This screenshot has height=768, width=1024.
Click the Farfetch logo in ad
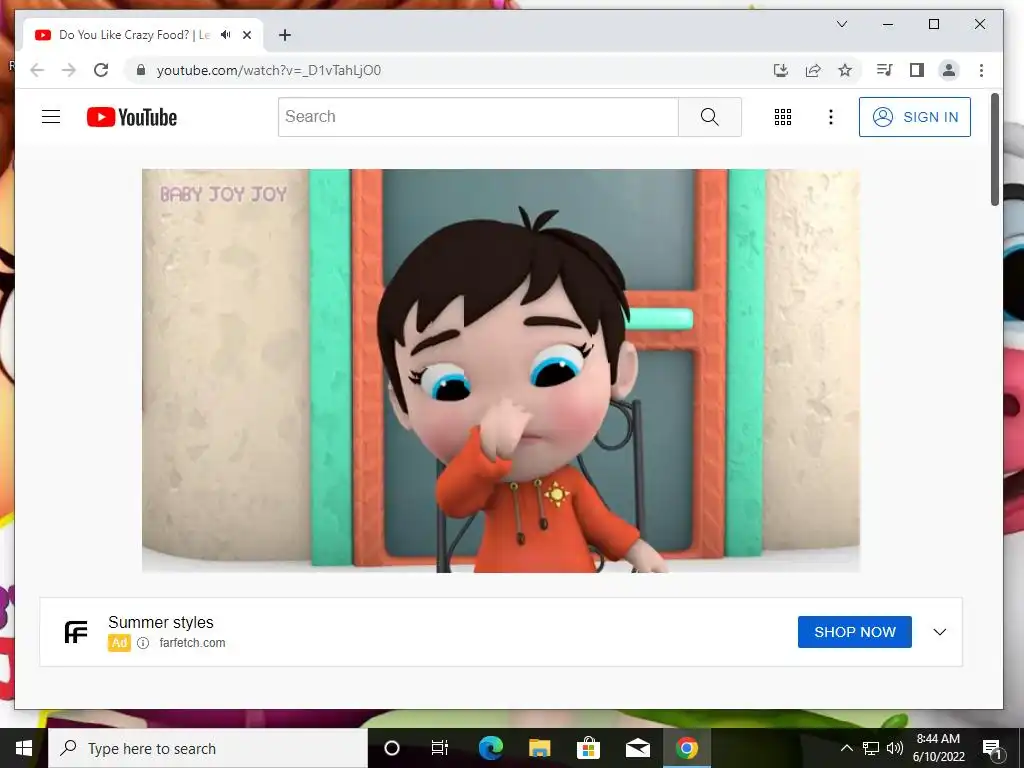coord(76,632)
